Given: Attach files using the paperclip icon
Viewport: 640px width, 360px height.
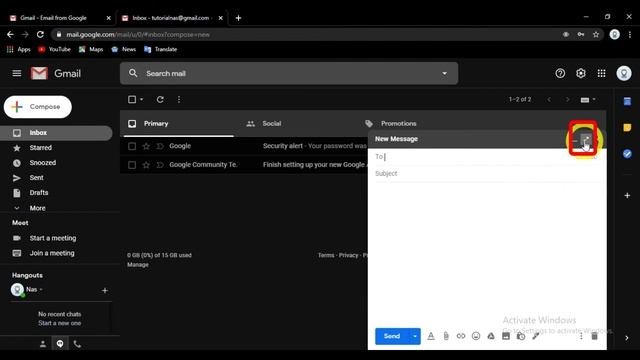Looking at the screenshot, I should click(x=446, y=336).
